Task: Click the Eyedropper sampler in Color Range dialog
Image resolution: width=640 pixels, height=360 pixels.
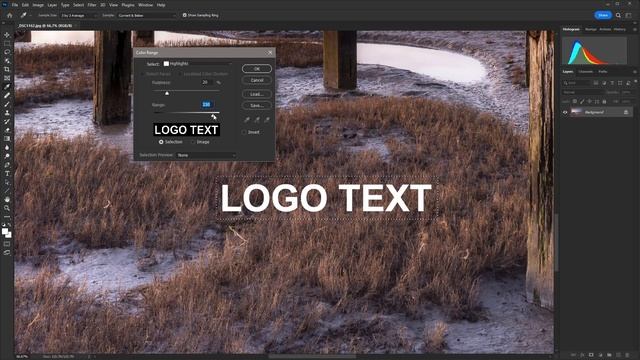Action: click(x=247, y=120)
